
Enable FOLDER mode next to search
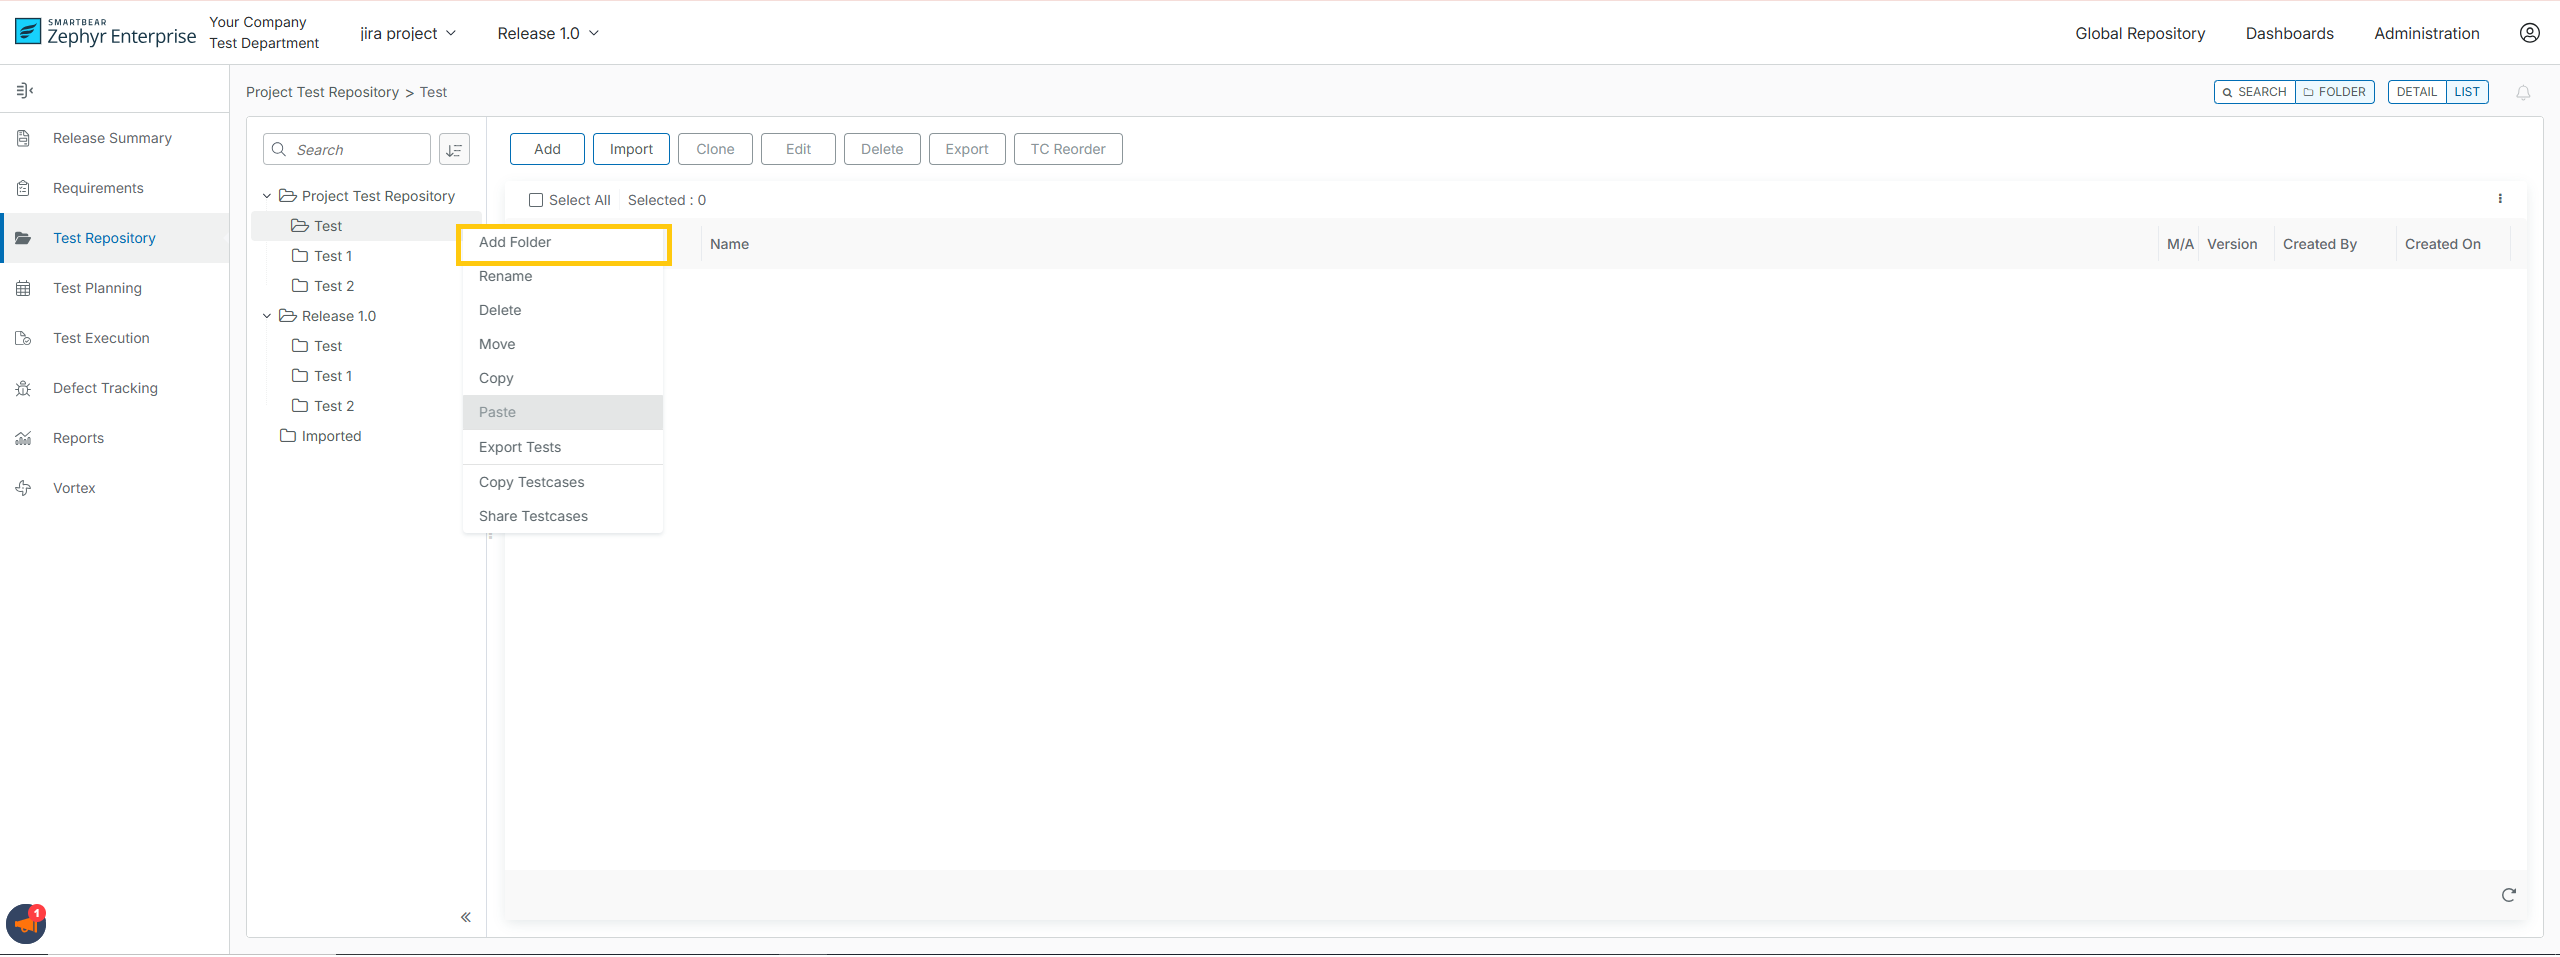pyautogui.click(x=2336, y=91)
